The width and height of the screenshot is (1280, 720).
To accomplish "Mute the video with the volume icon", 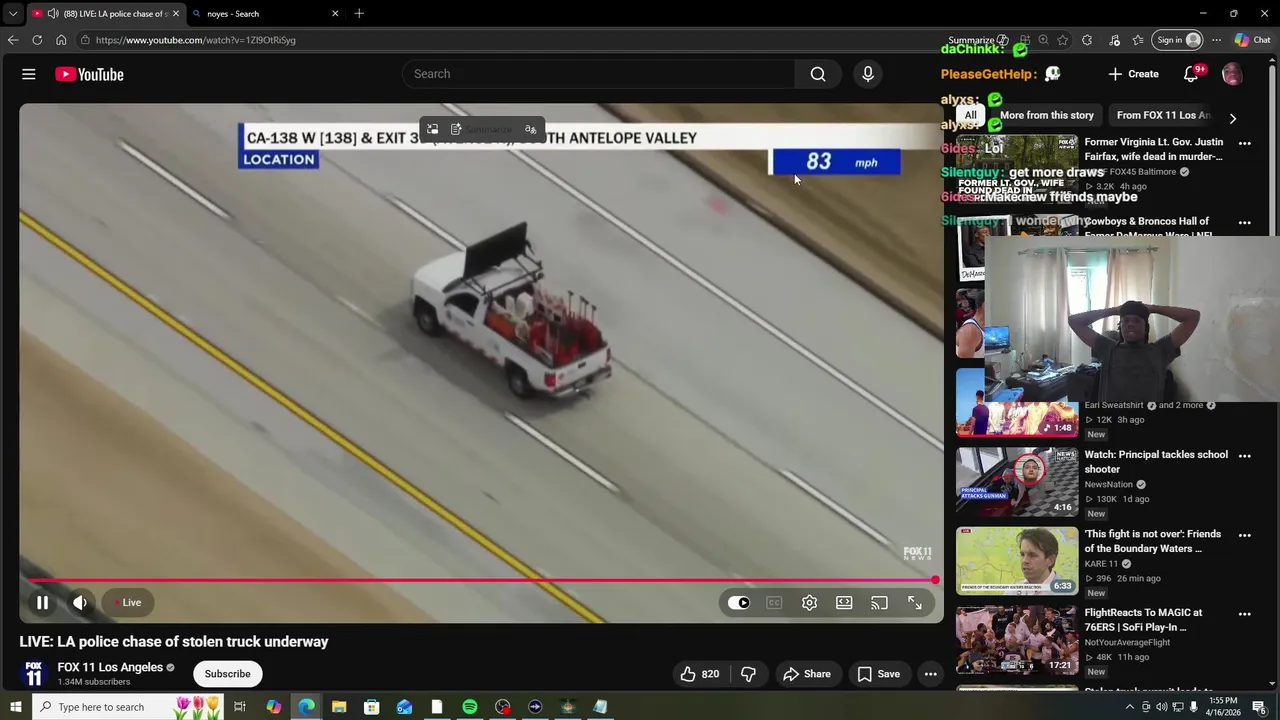I will point(80,603).
